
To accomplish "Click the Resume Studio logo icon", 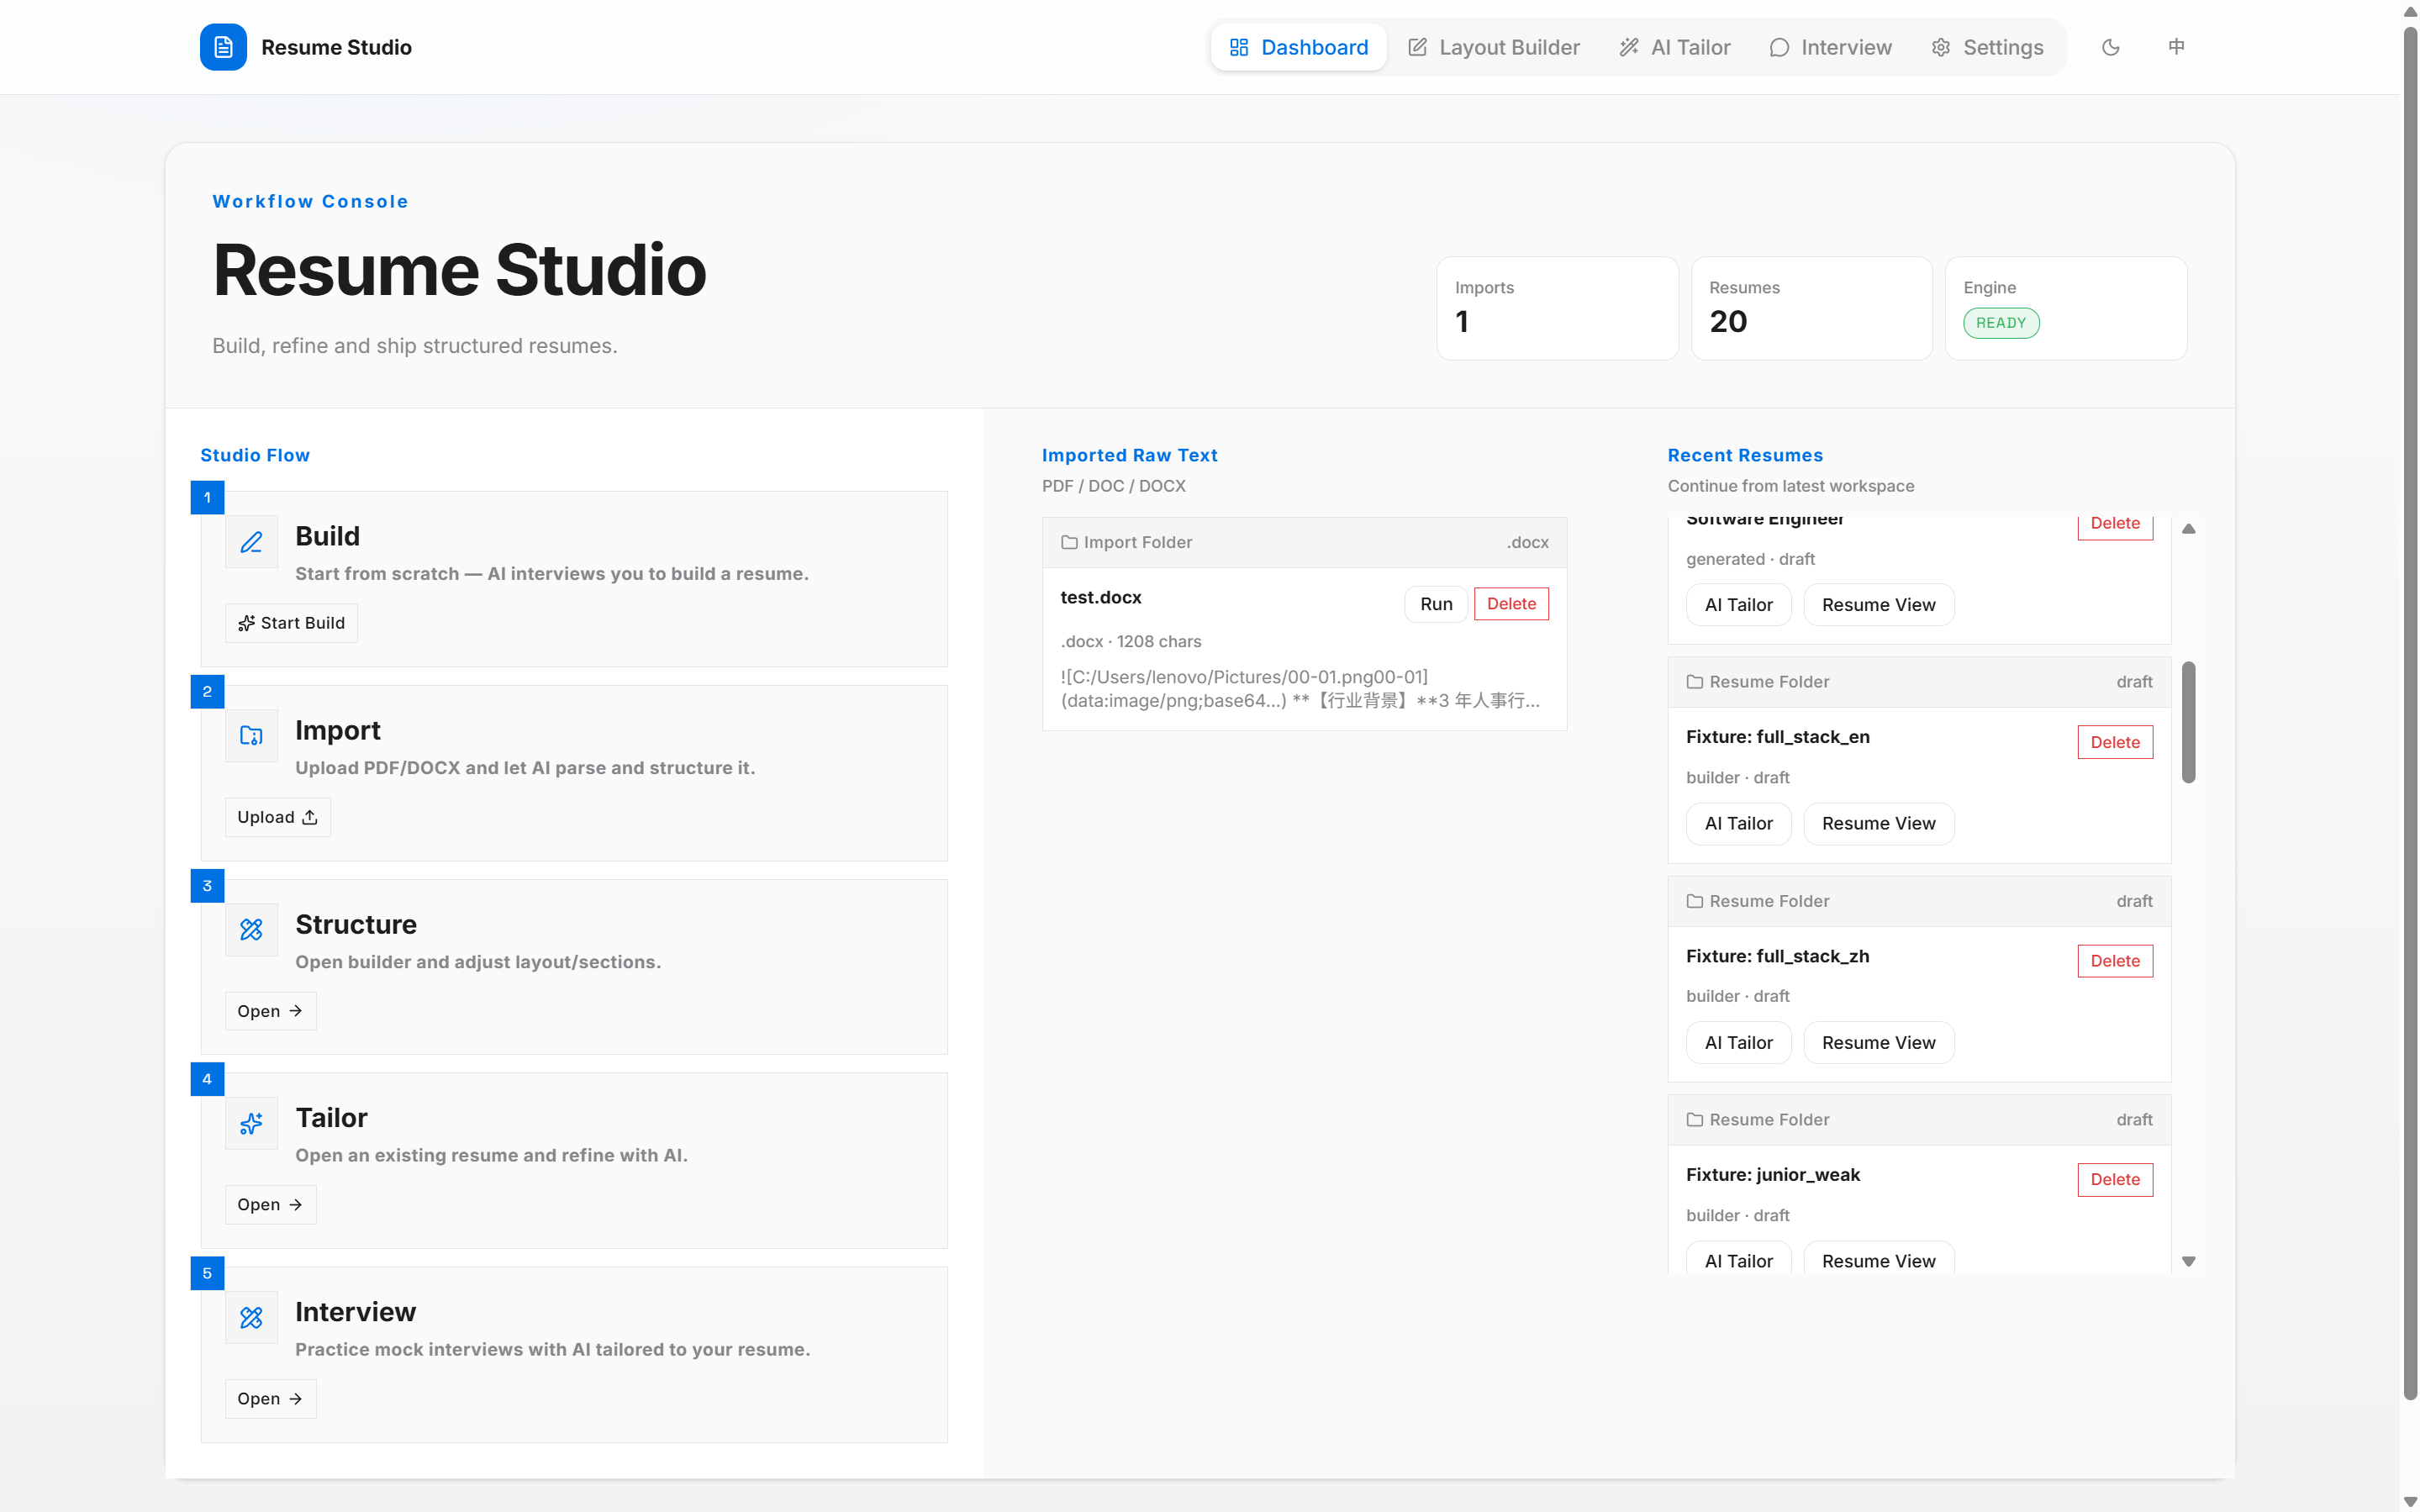I will coord(223,47).
